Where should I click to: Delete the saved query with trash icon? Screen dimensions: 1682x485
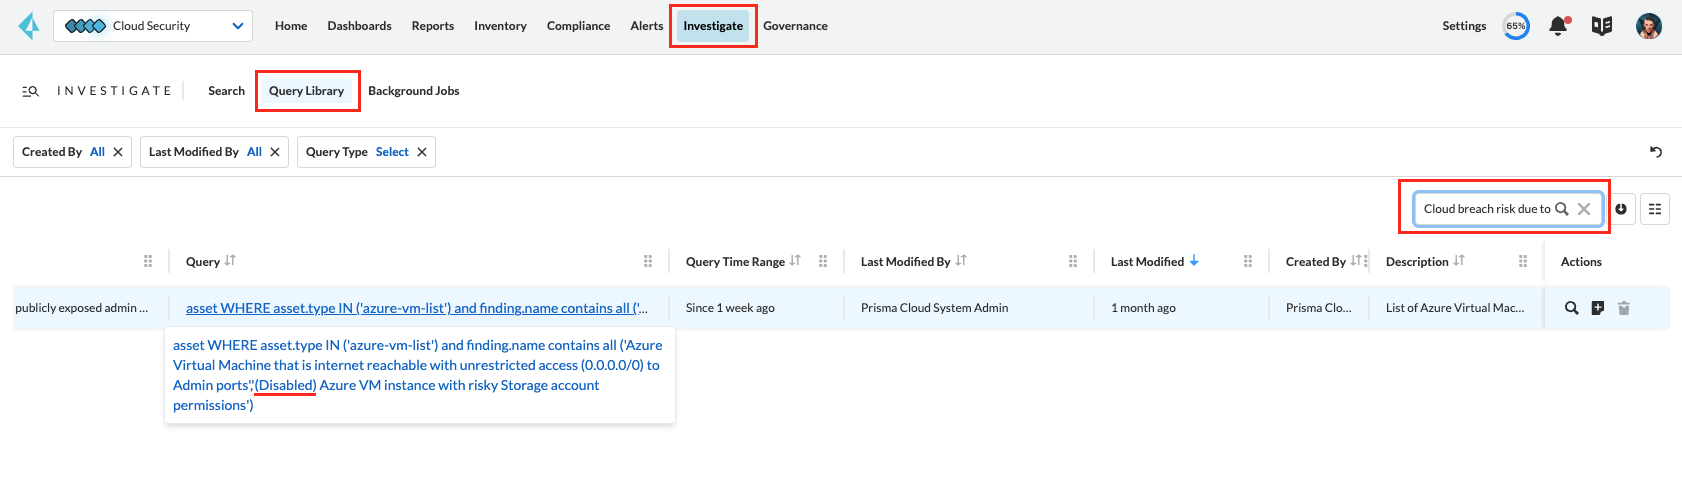tap(1624, 308)
